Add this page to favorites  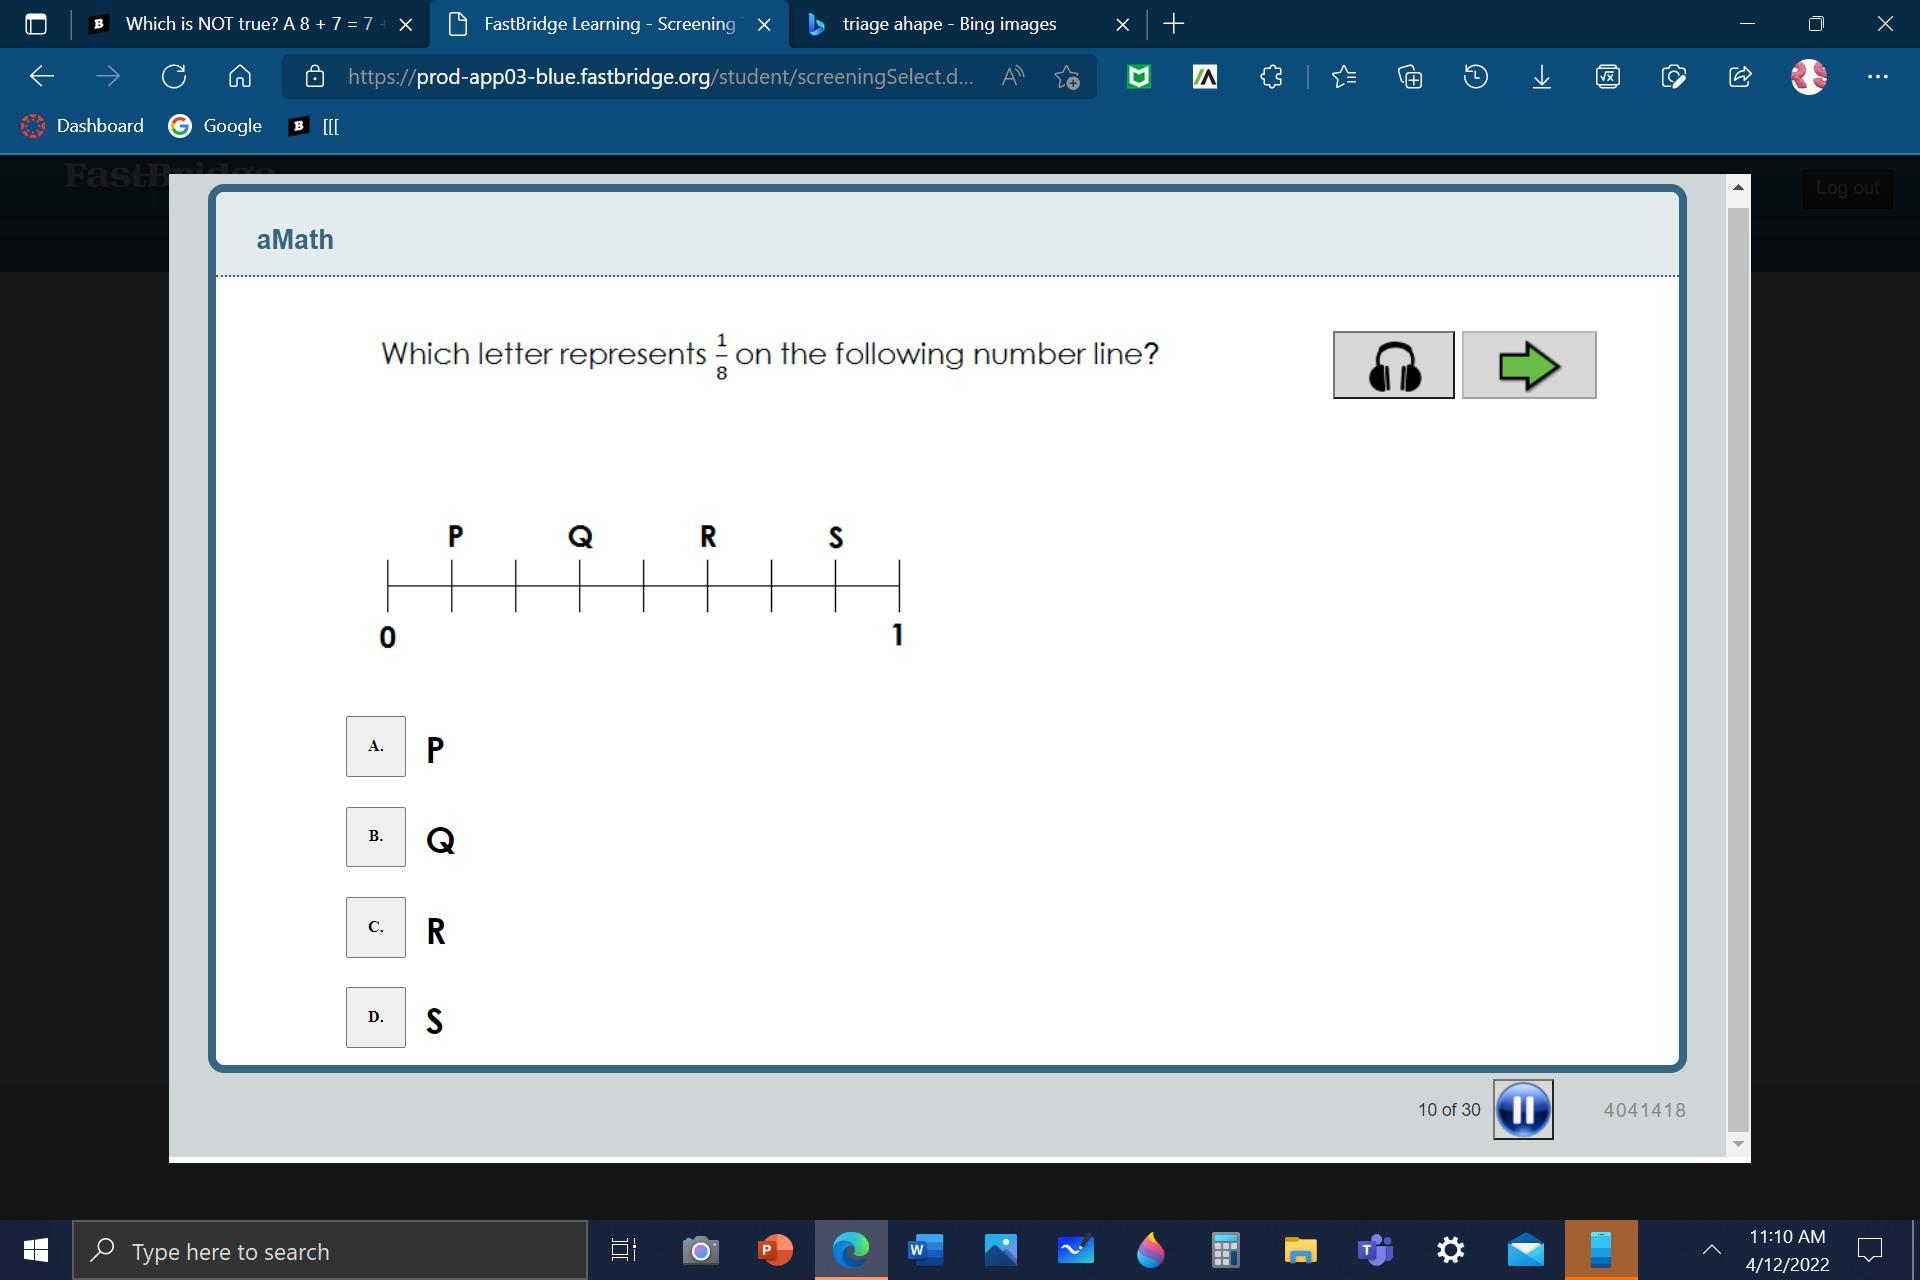click(x=1067, y=77)
